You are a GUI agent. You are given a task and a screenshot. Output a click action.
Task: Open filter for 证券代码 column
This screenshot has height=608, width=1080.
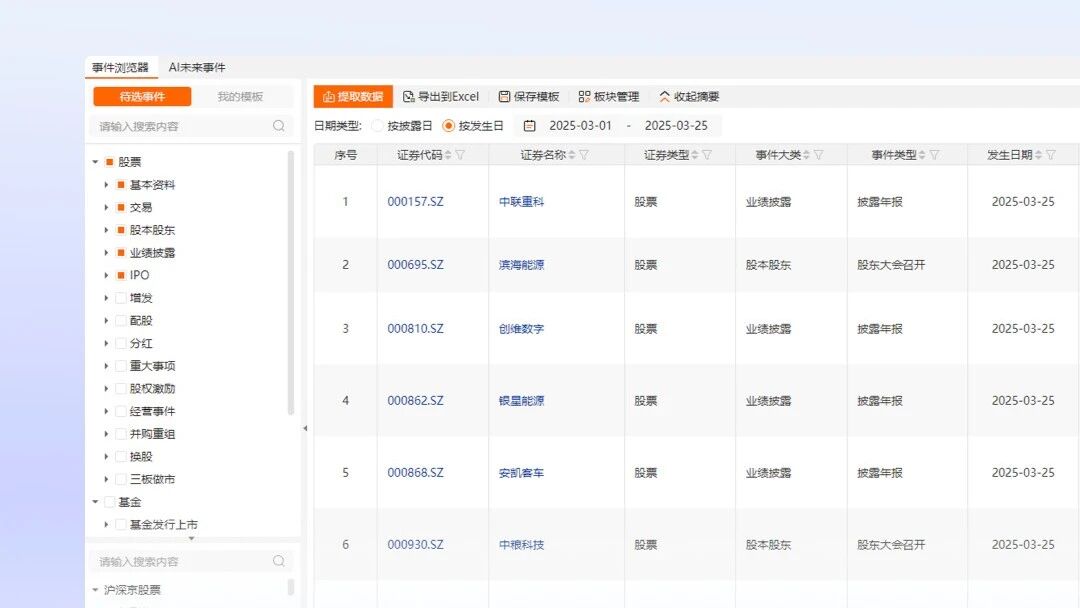[460, 156]
